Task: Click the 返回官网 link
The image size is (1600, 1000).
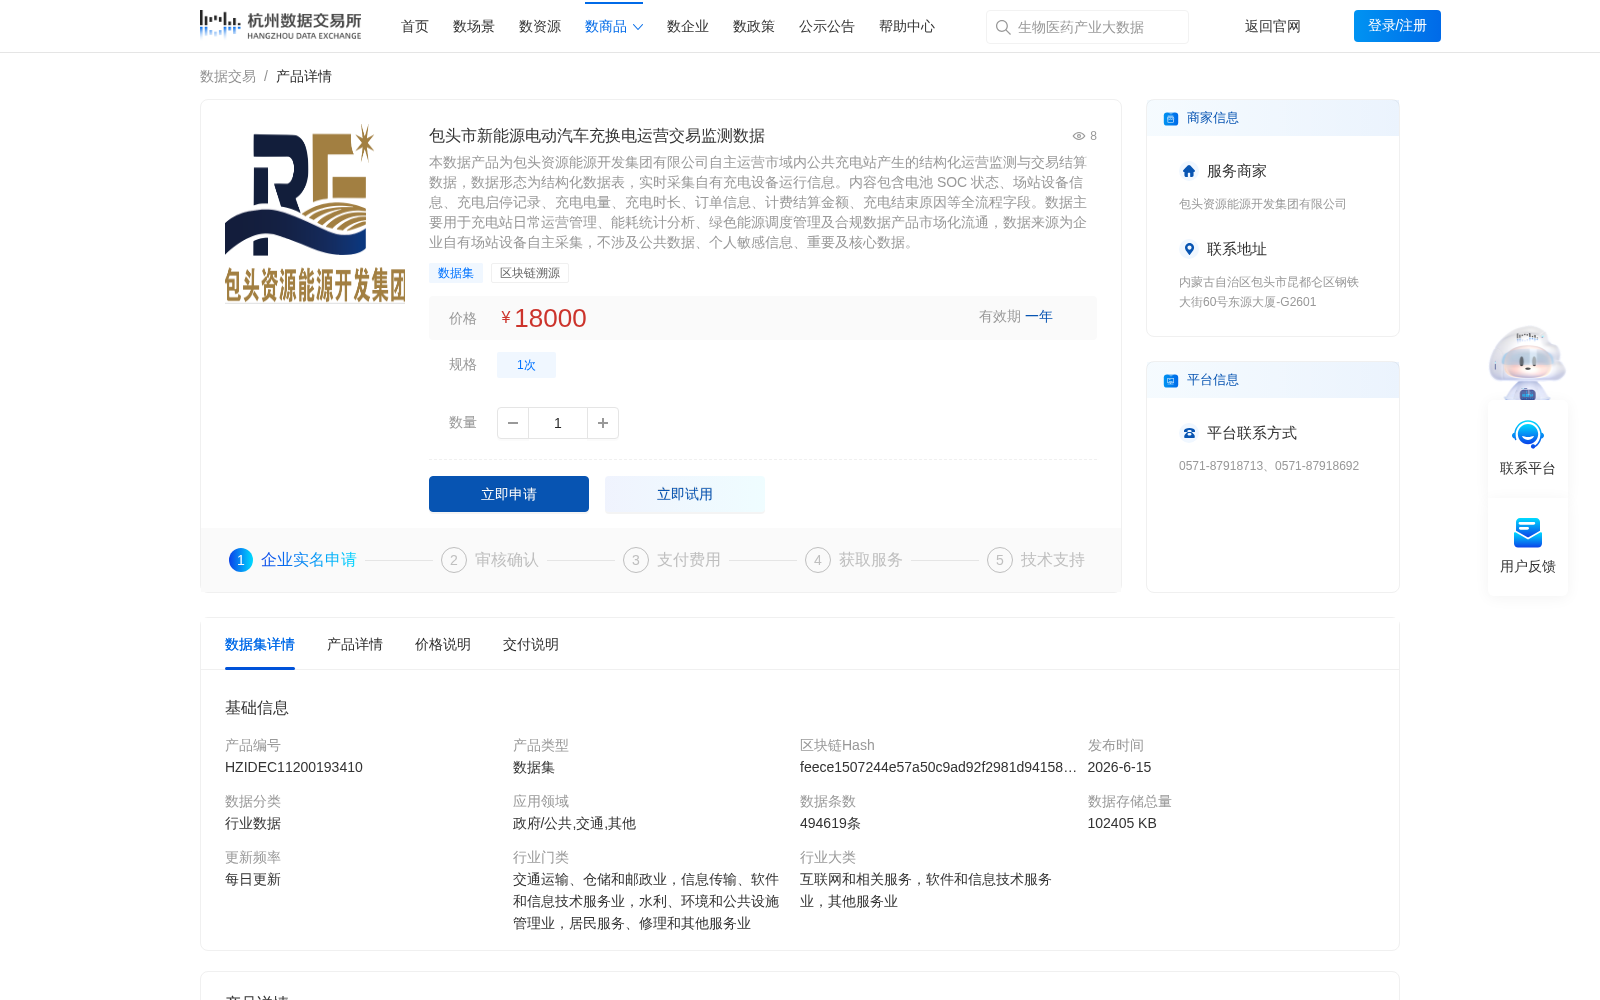Action: (1273, 27)
